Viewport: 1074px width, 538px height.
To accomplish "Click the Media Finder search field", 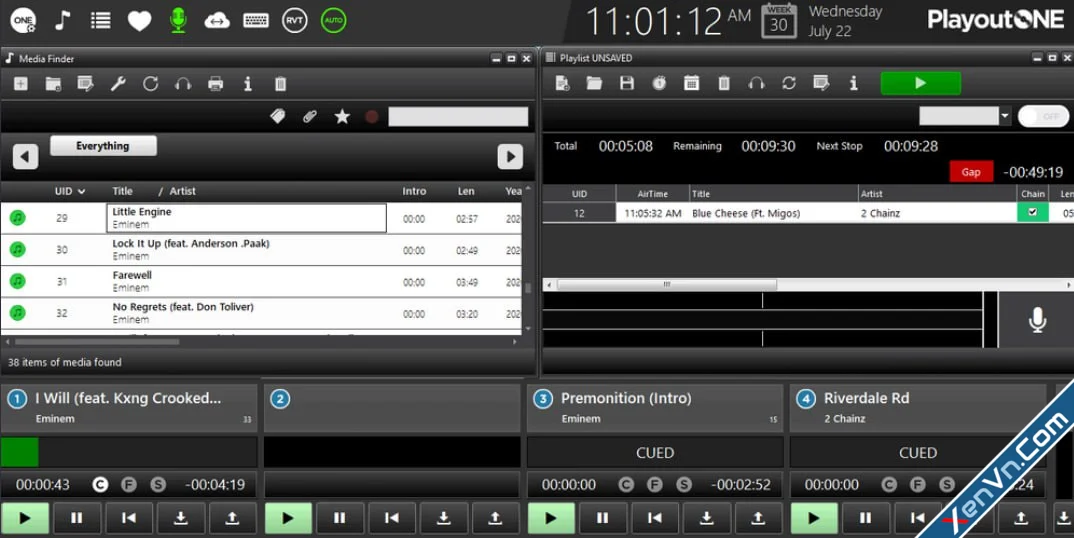I will point(458,117).
